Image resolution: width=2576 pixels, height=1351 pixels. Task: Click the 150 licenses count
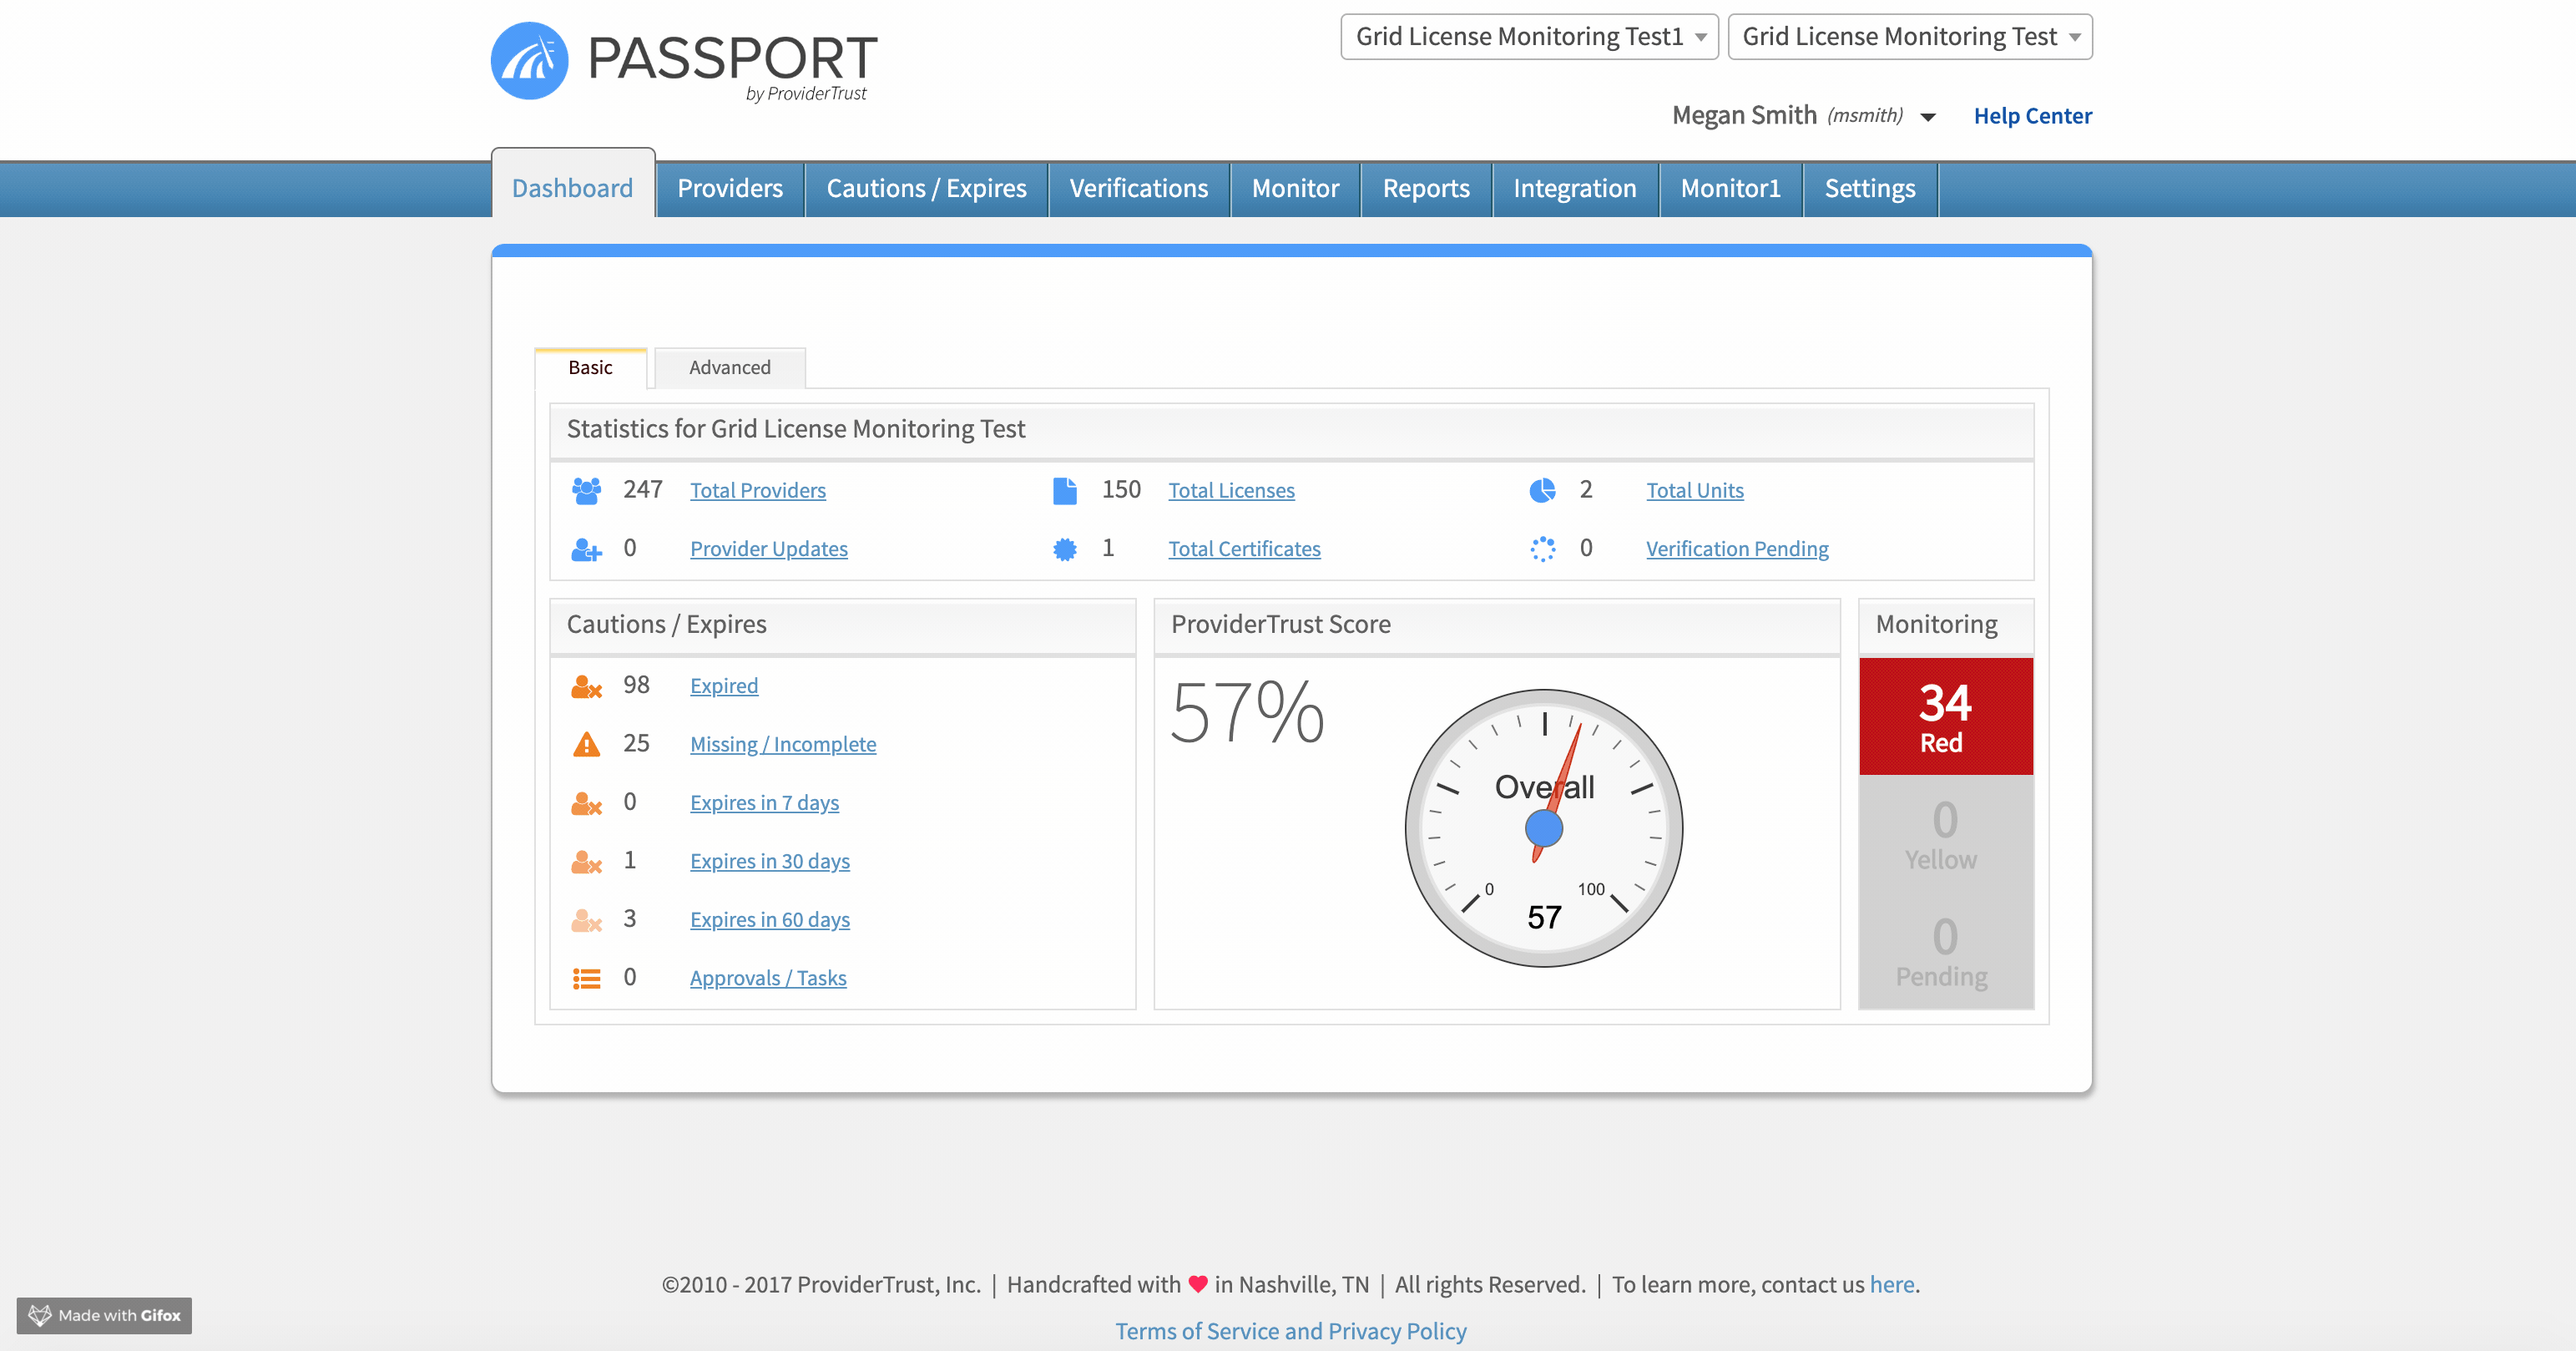pyautogui.click(x=1121, y=489)
